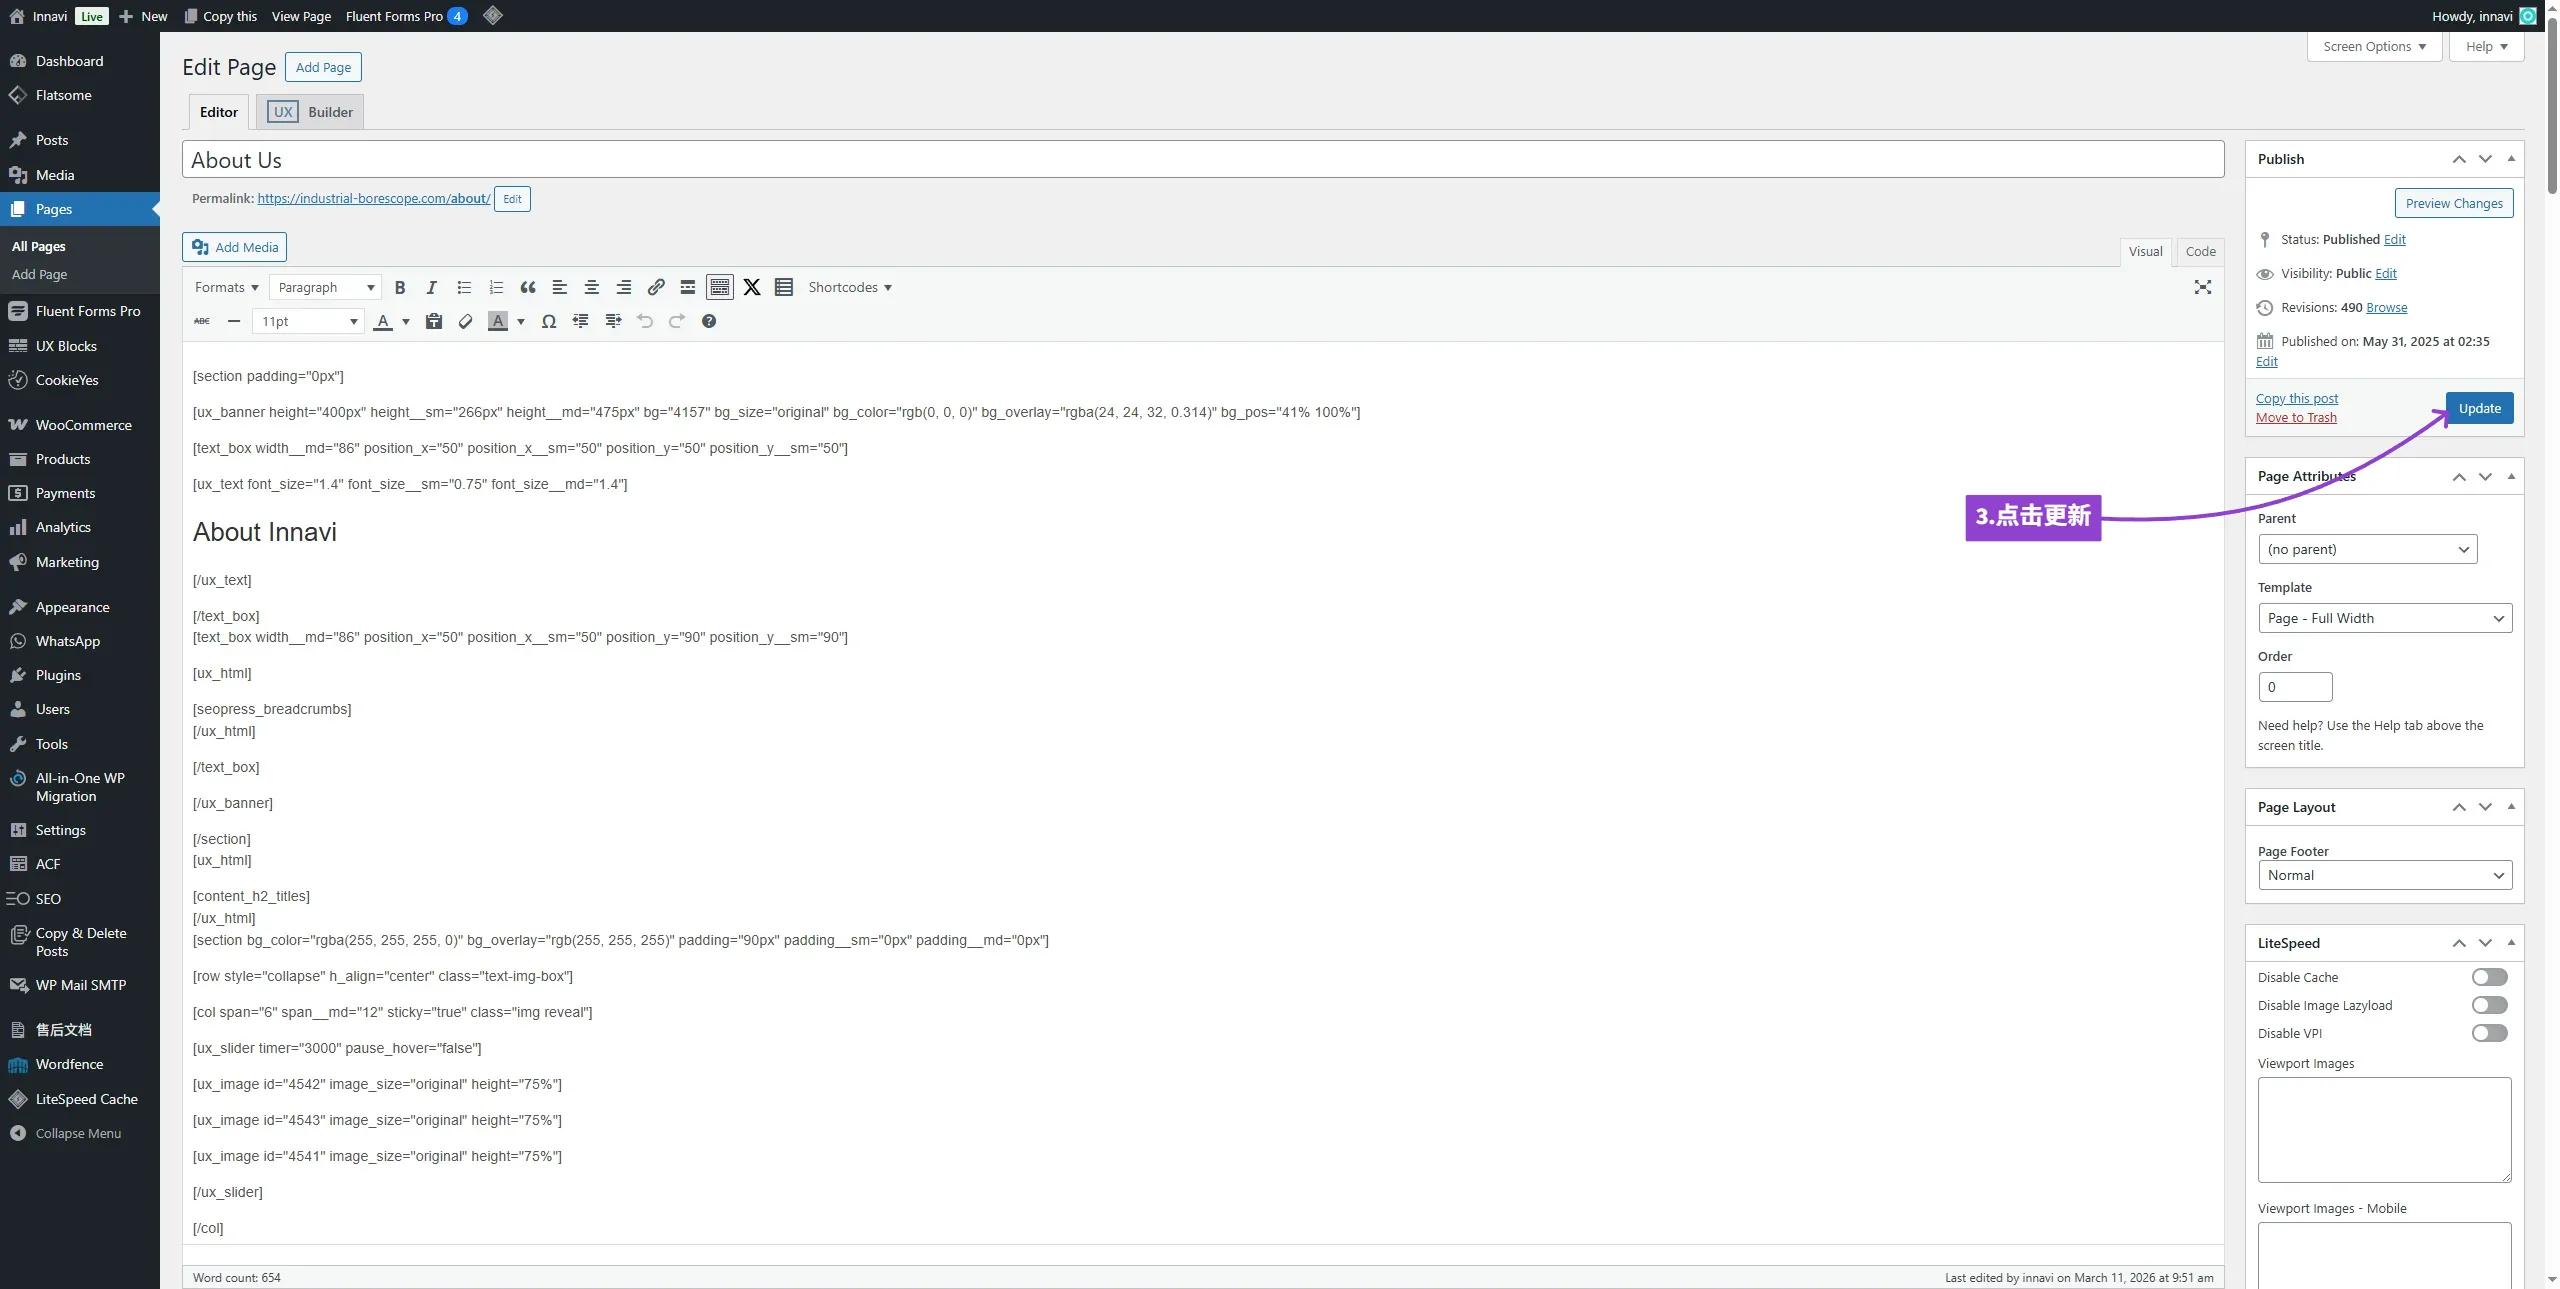Image resolution: width=2560 pixels, height=1289 pixels.
Task: Open the special character omega icon
Action: 549,322
